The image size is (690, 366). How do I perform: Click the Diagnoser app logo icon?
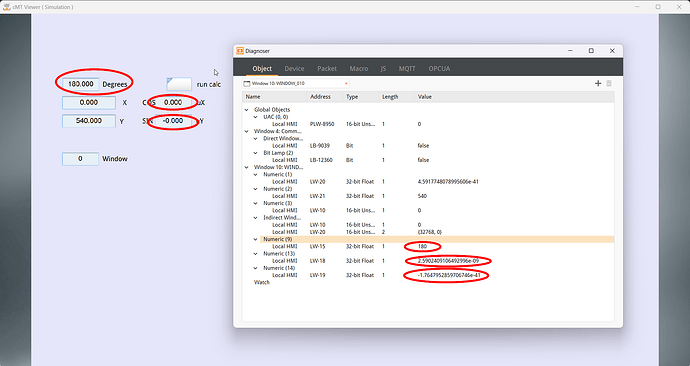(x=240, y=51)
